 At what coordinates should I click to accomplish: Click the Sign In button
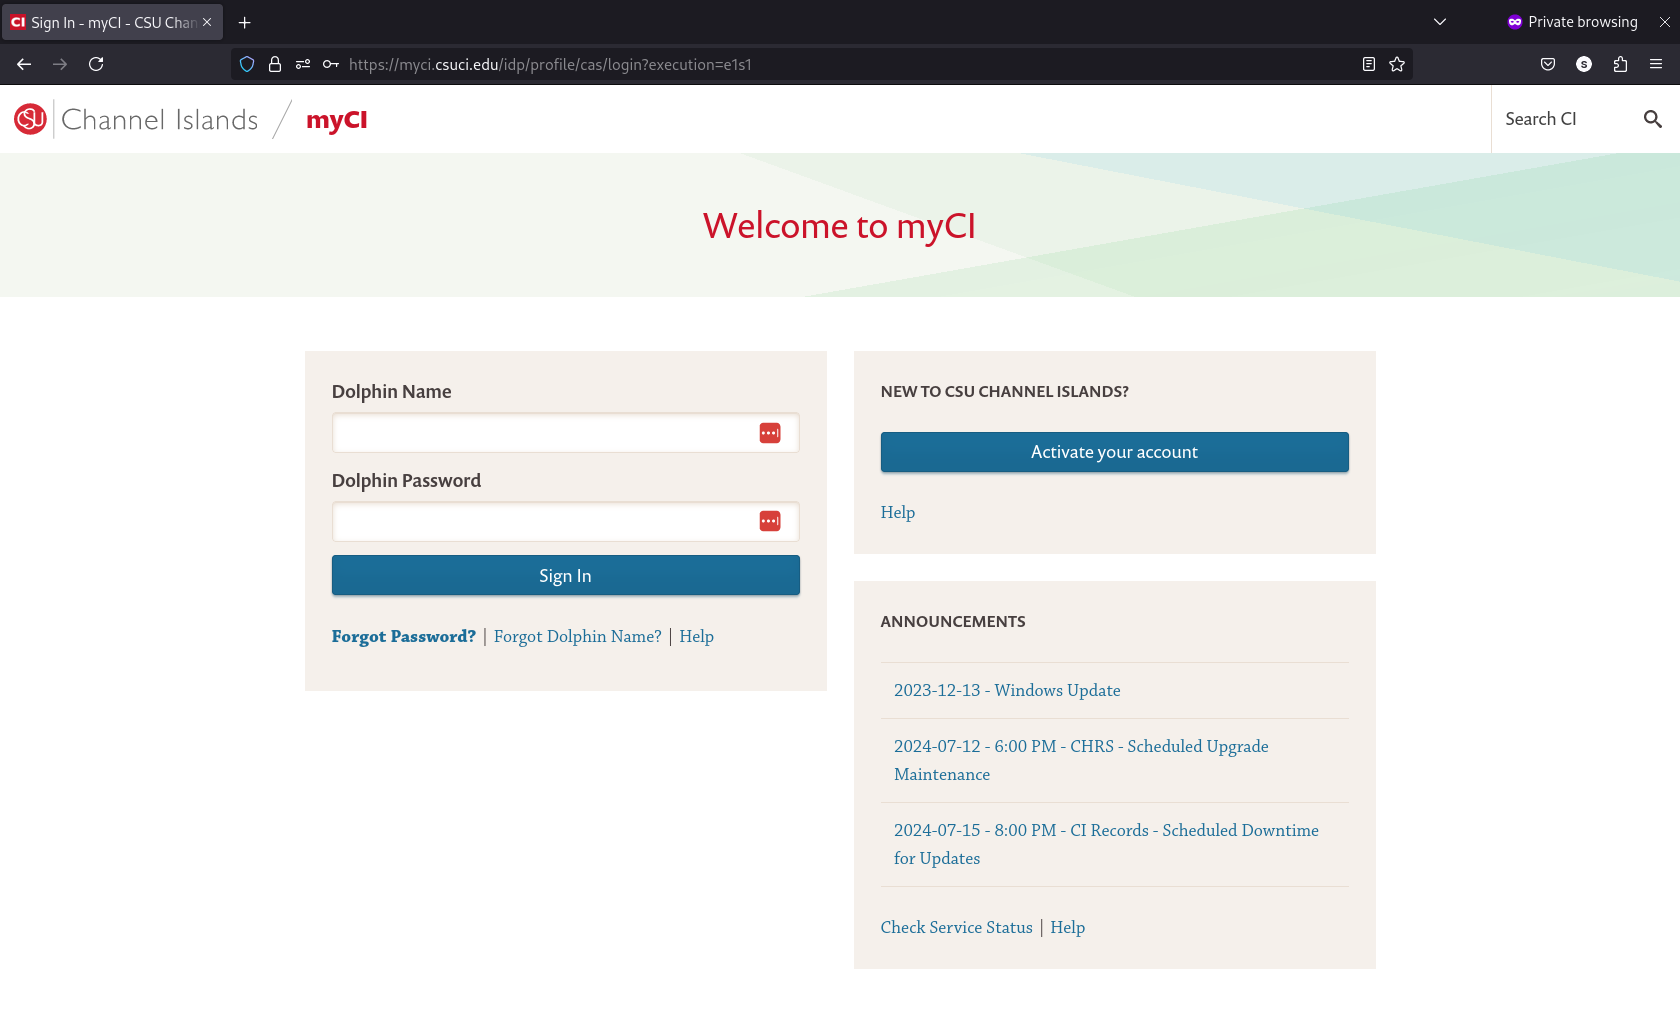(565, 576)
